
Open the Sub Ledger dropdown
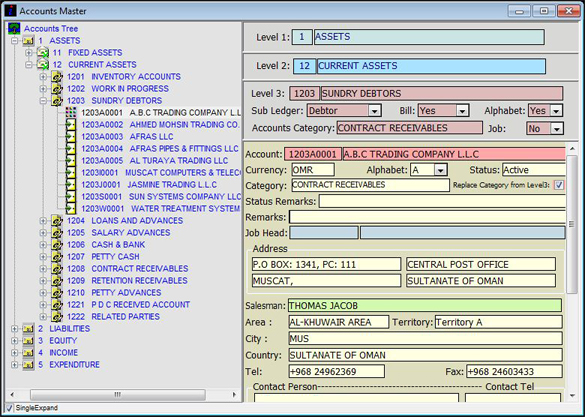point(374,111)
